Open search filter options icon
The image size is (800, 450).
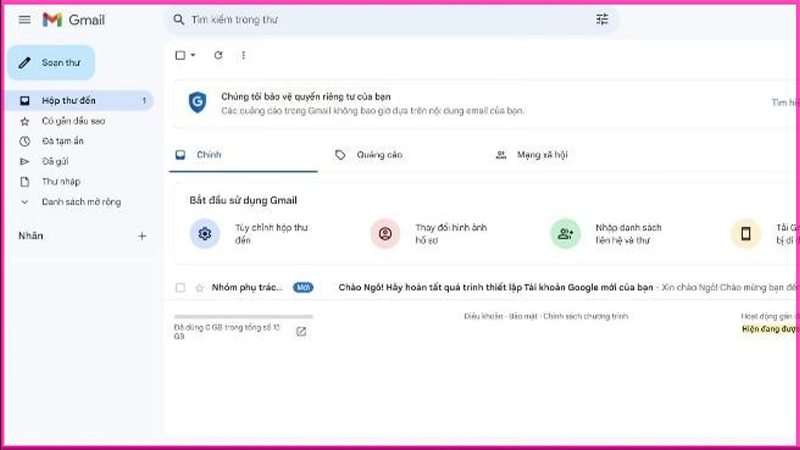pyautogui.click(x=602, y=19)
